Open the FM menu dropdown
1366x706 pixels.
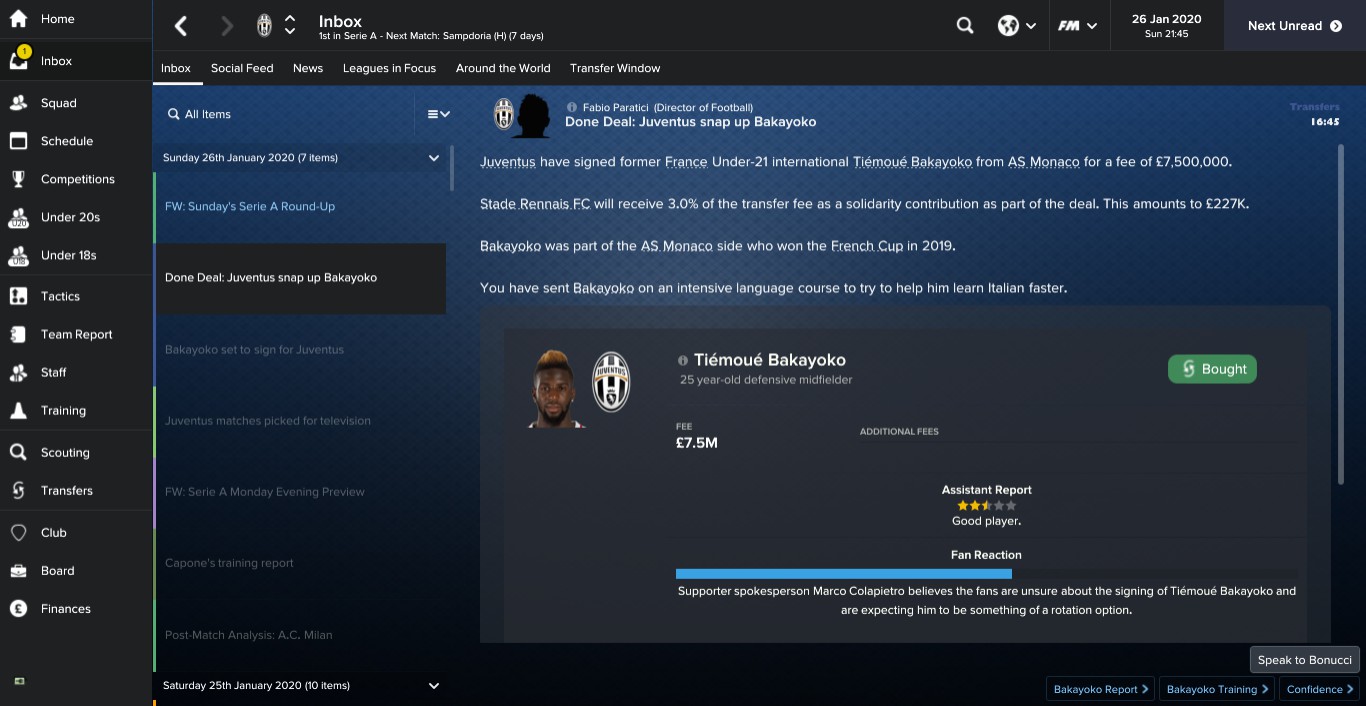1078,26
